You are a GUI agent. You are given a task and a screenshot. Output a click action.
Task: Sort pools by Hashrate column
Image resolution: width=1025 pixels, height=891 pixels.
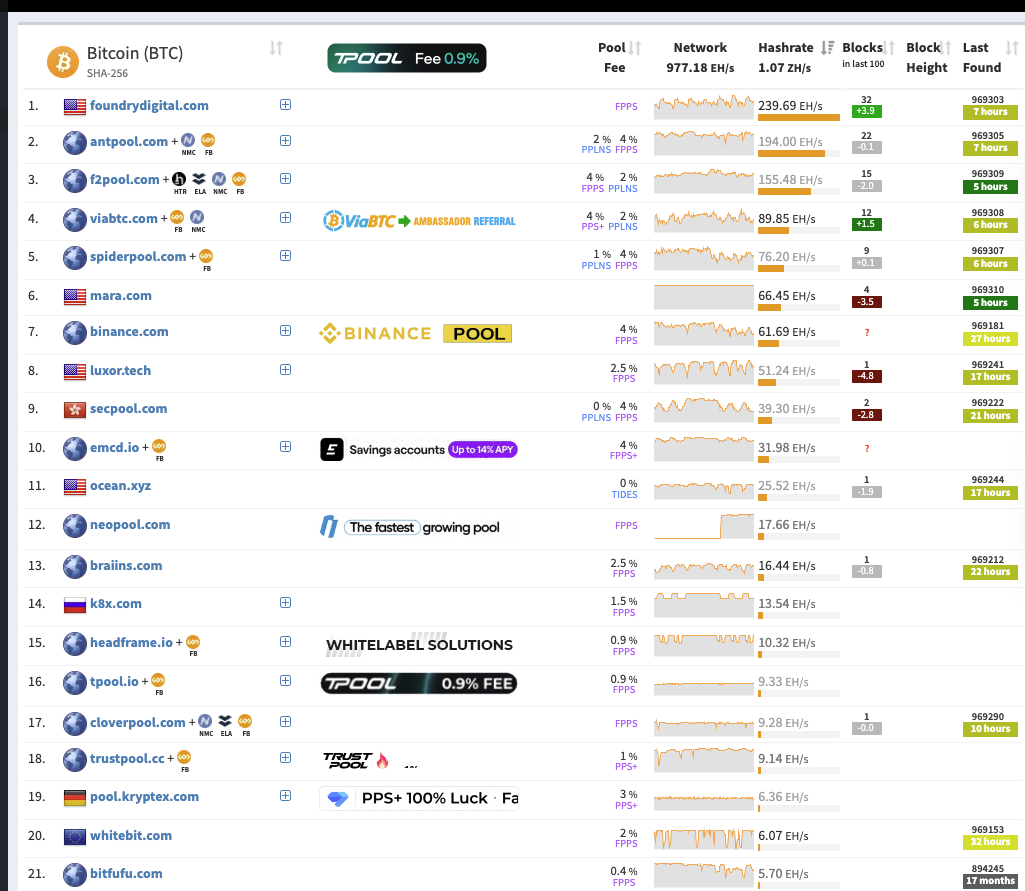click(827, 48)
